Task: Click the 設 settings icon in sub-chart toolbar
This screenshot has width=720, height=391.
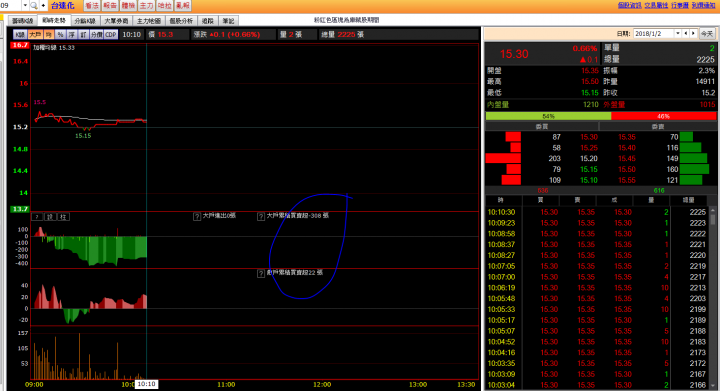Action: (51, 217)
